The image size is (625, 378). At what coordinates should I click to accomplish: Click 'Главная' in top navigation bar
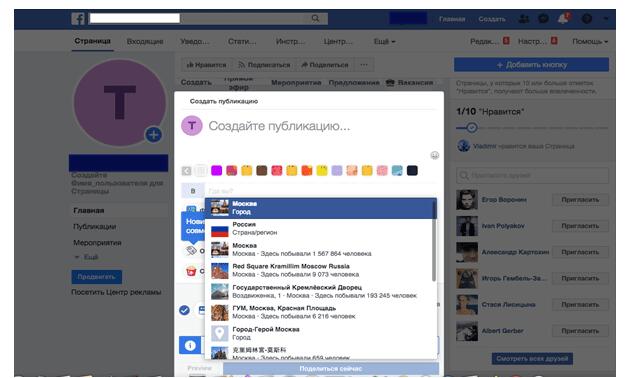pyautogui.click(x=452, y=19)
